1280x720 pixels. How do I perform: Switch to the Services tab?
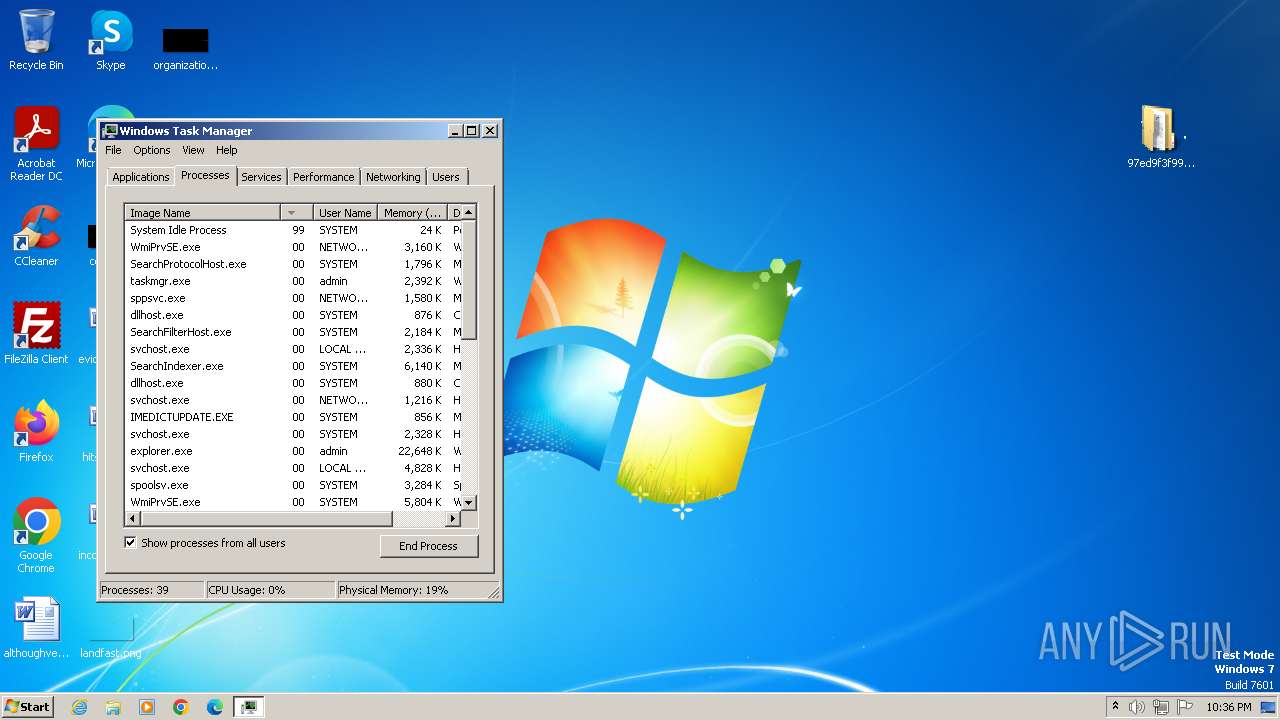tap(261, 177)
